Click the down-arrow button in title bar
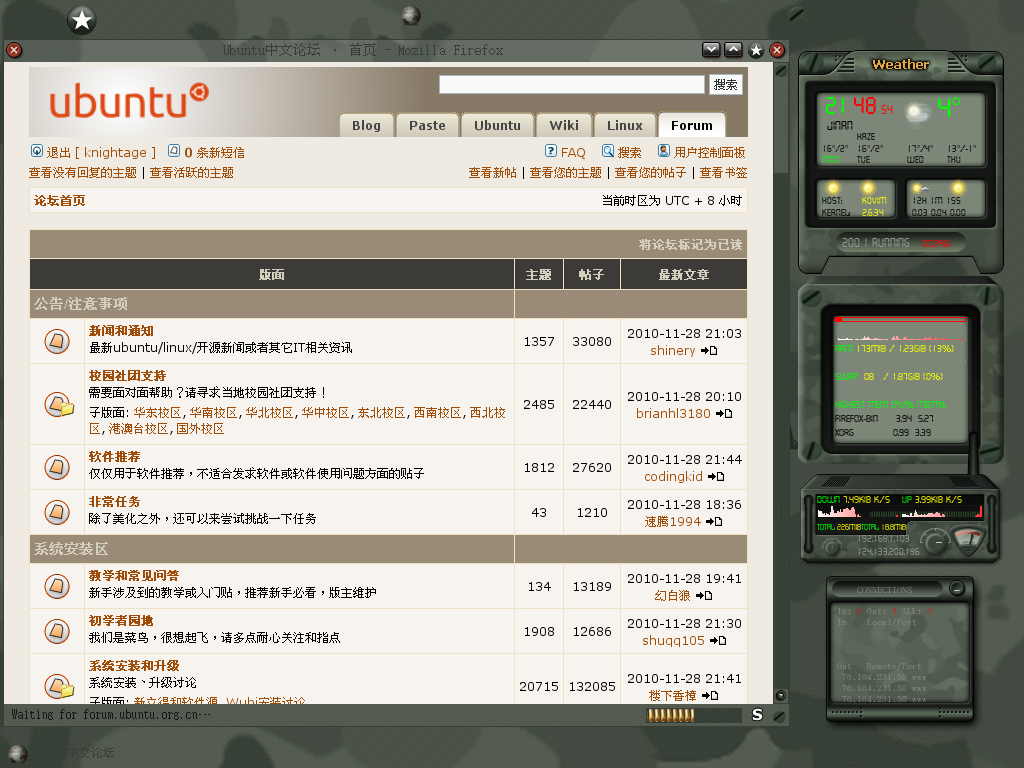The height and width of the screenshot is (768, 1024). click(711, 49)
